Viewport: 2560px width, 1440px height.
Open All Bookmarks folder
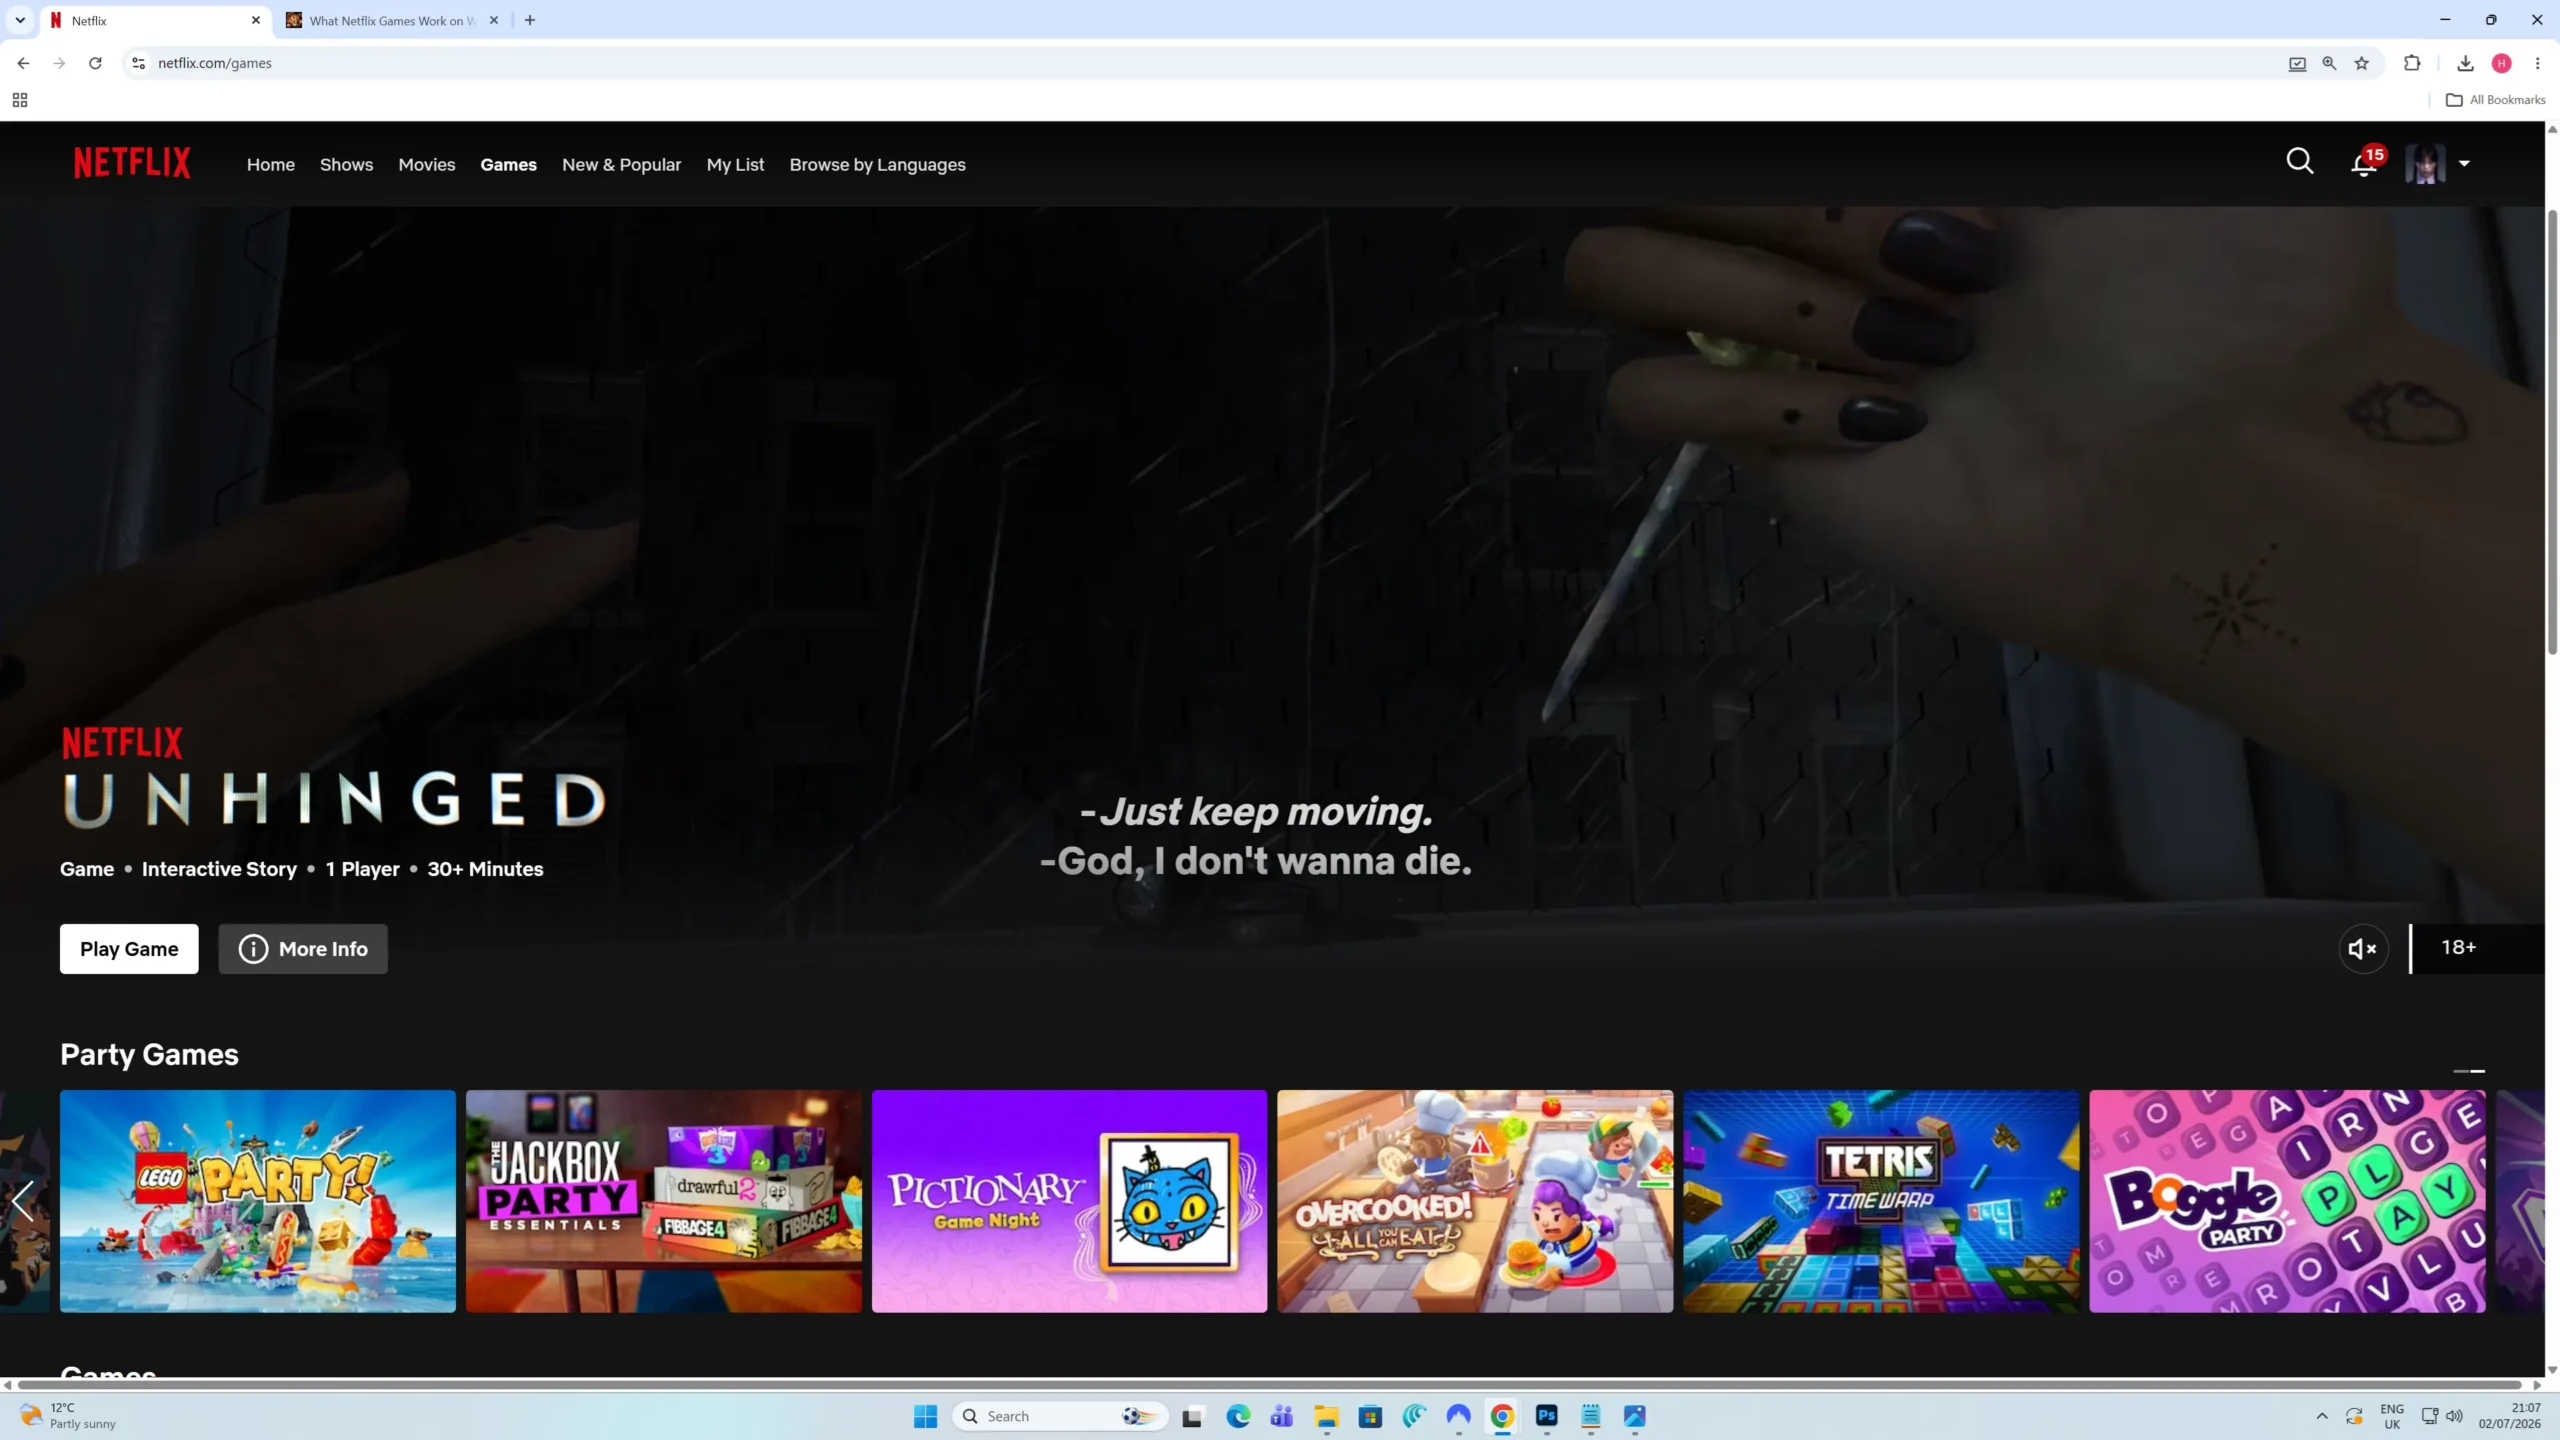(x=2495, y=100)
